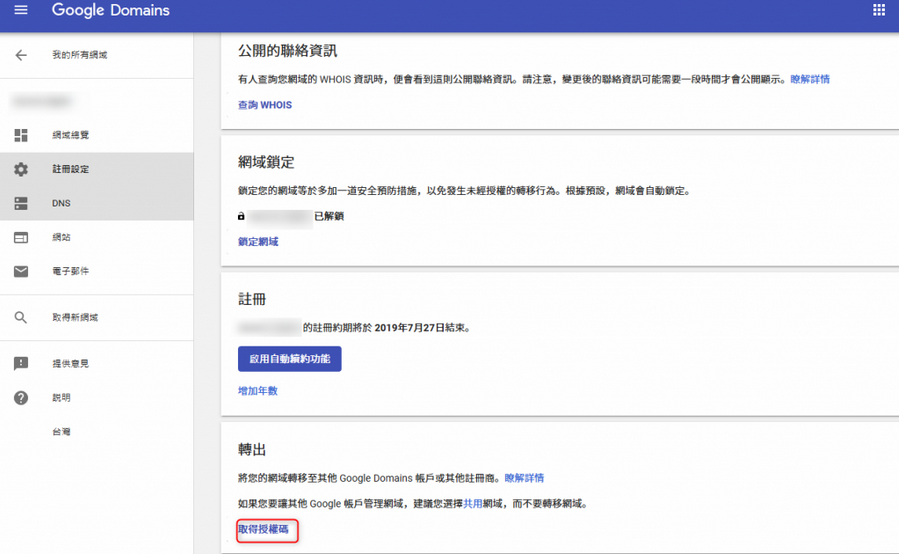The image size is (899, 554).
Task: Open 瞭解詳情 link in 公開的聯絡資訊
Action: [810, 79]
